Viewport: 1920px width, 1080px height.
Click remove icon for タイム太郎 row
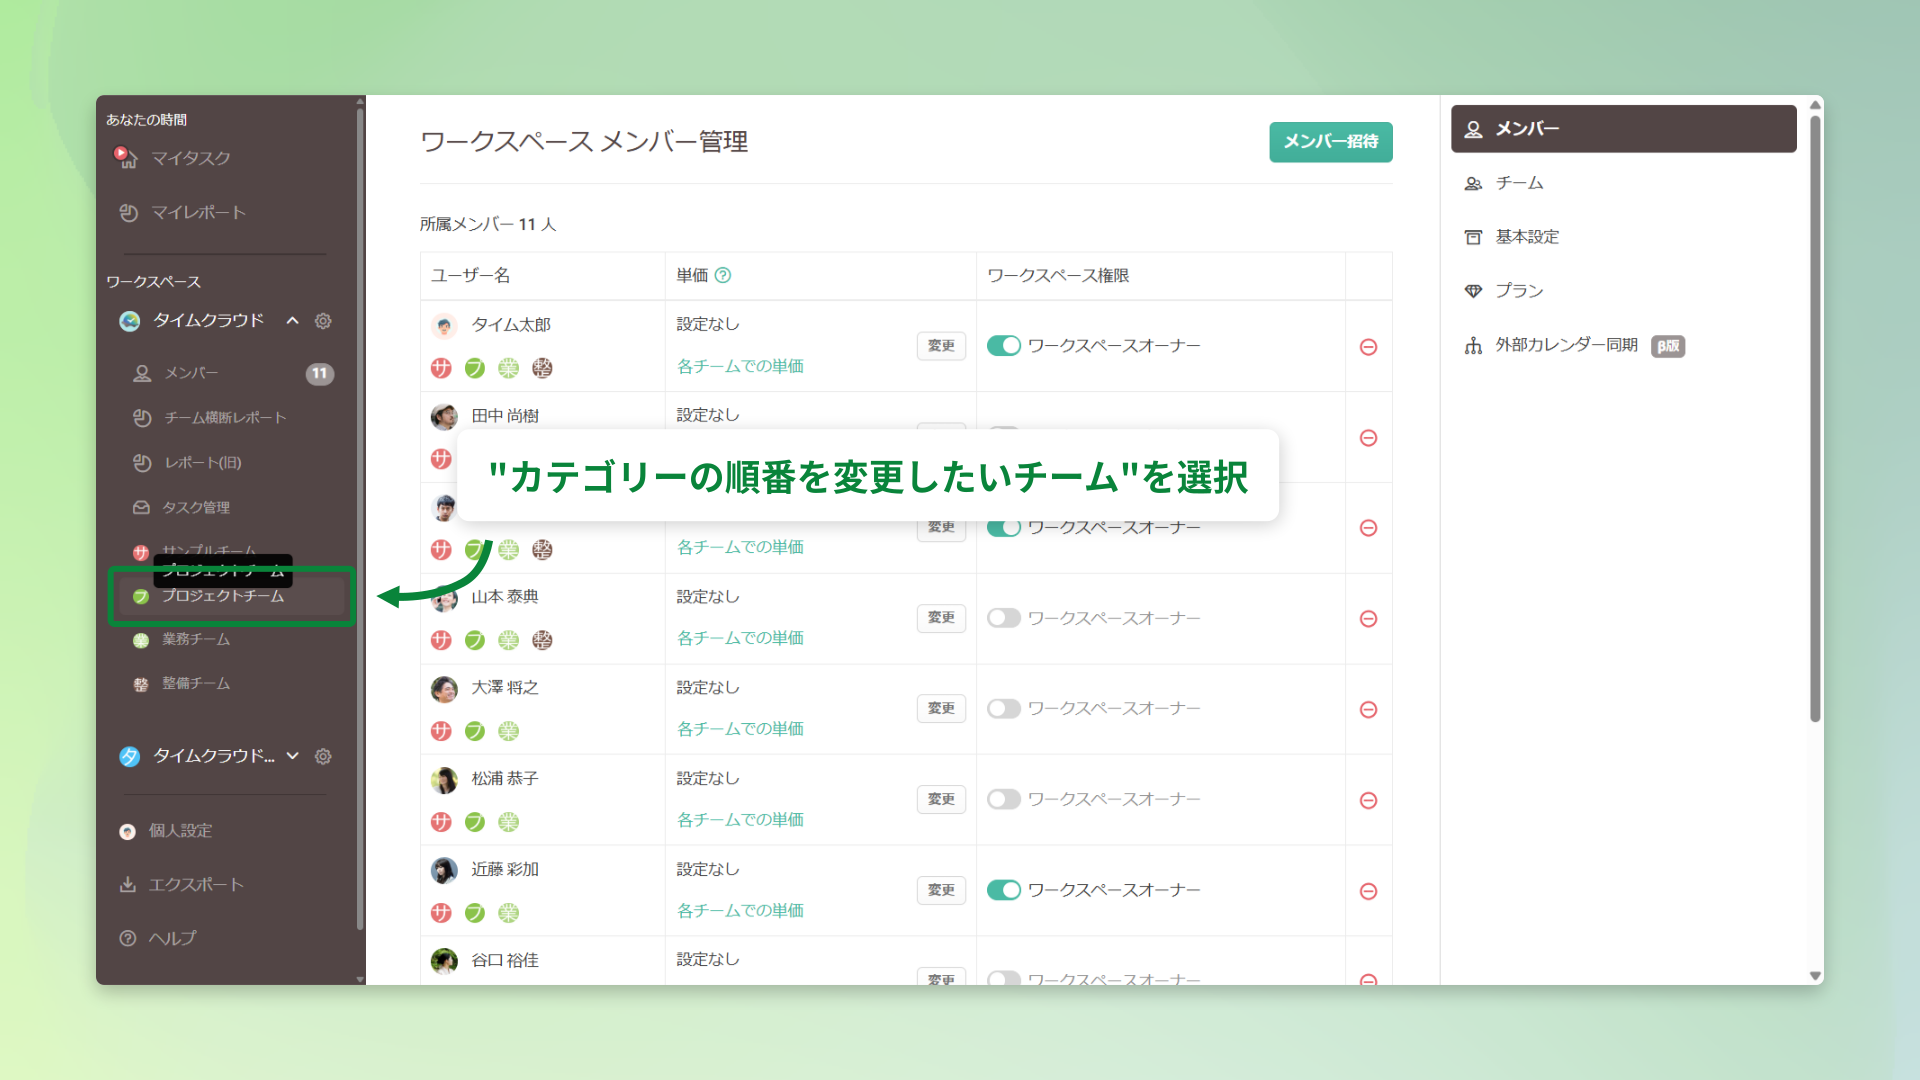(x=1368, y=347)
